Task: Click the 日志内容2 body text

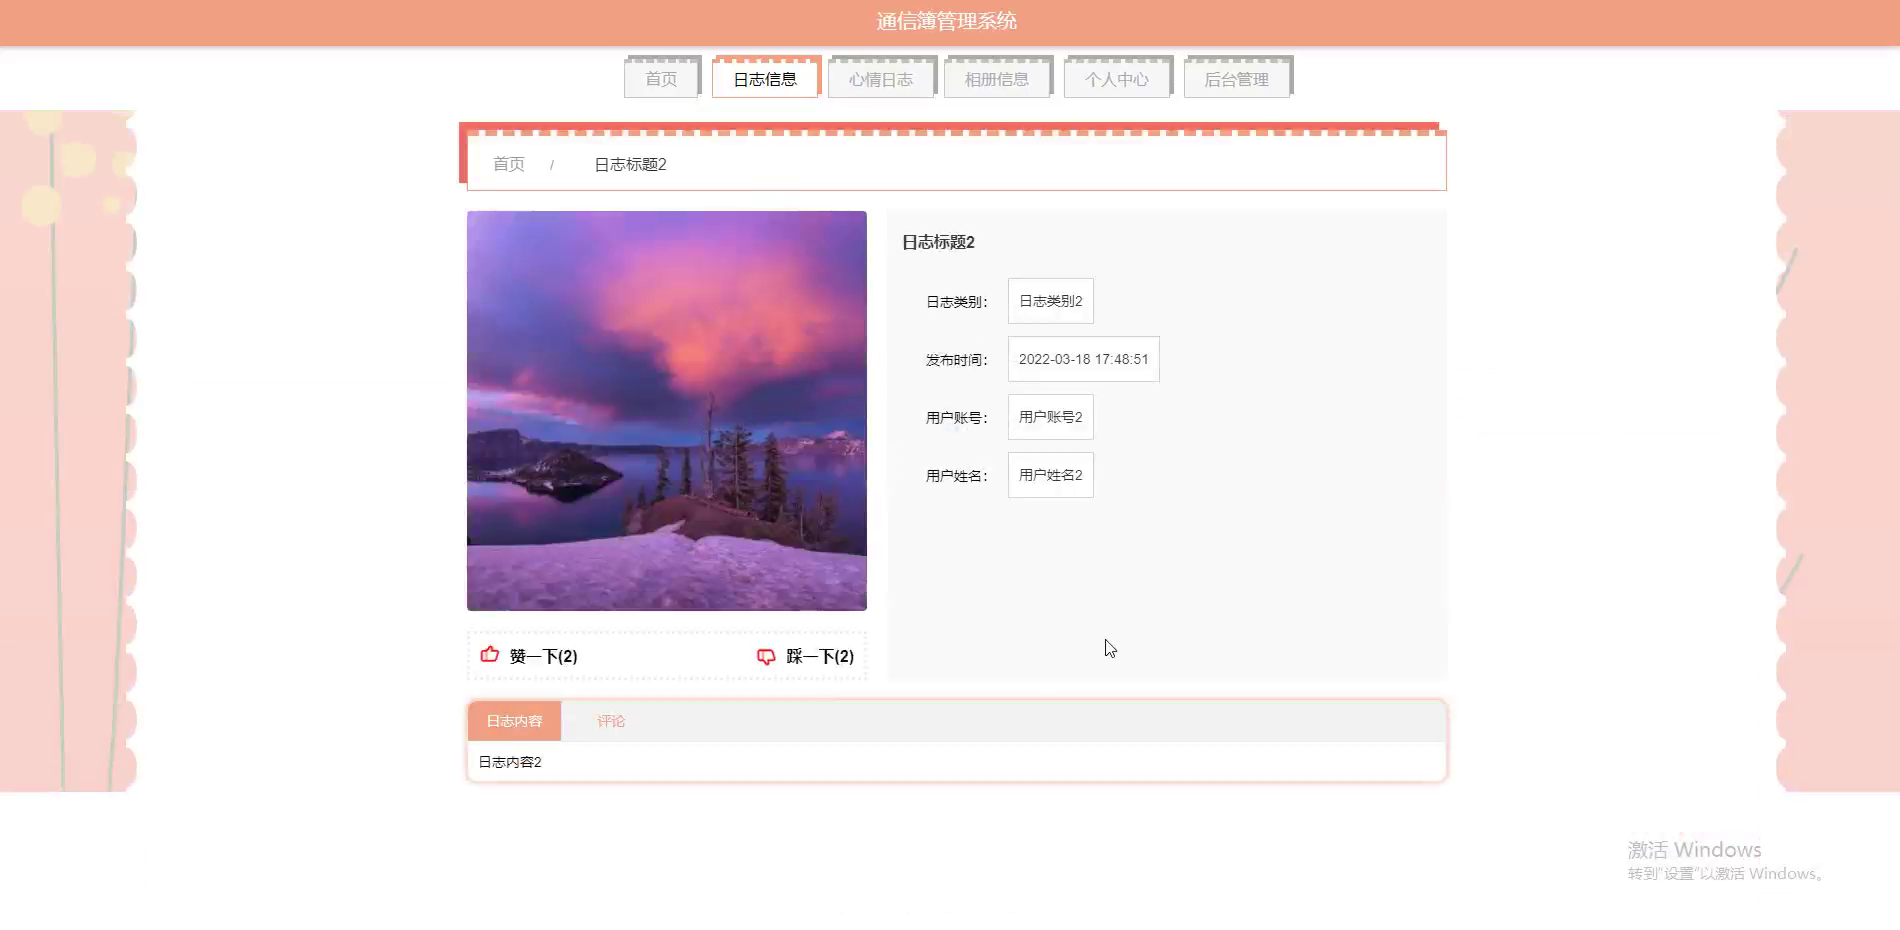Action: (x=510, y=762)
